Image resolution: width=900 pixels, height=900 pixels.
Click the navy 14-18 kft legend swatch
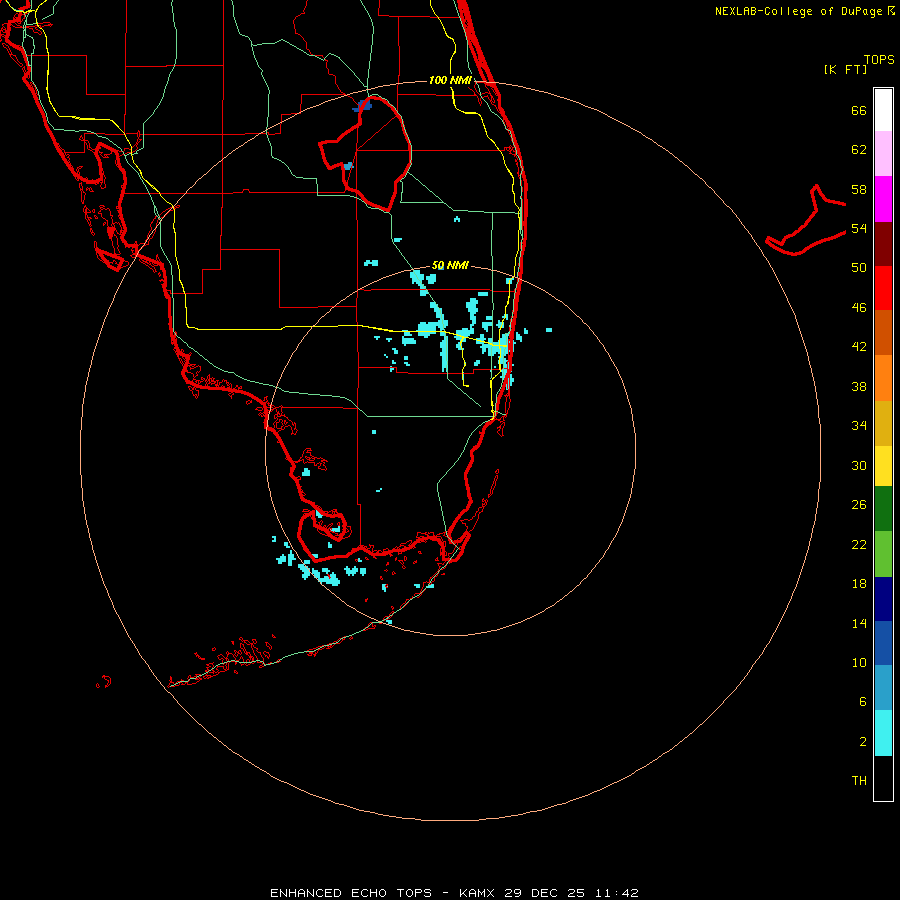click(x=883, y=599)
